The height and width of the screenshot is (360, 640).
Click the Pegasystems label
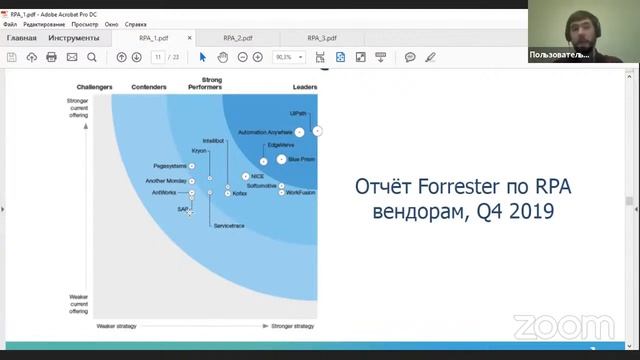170,166
